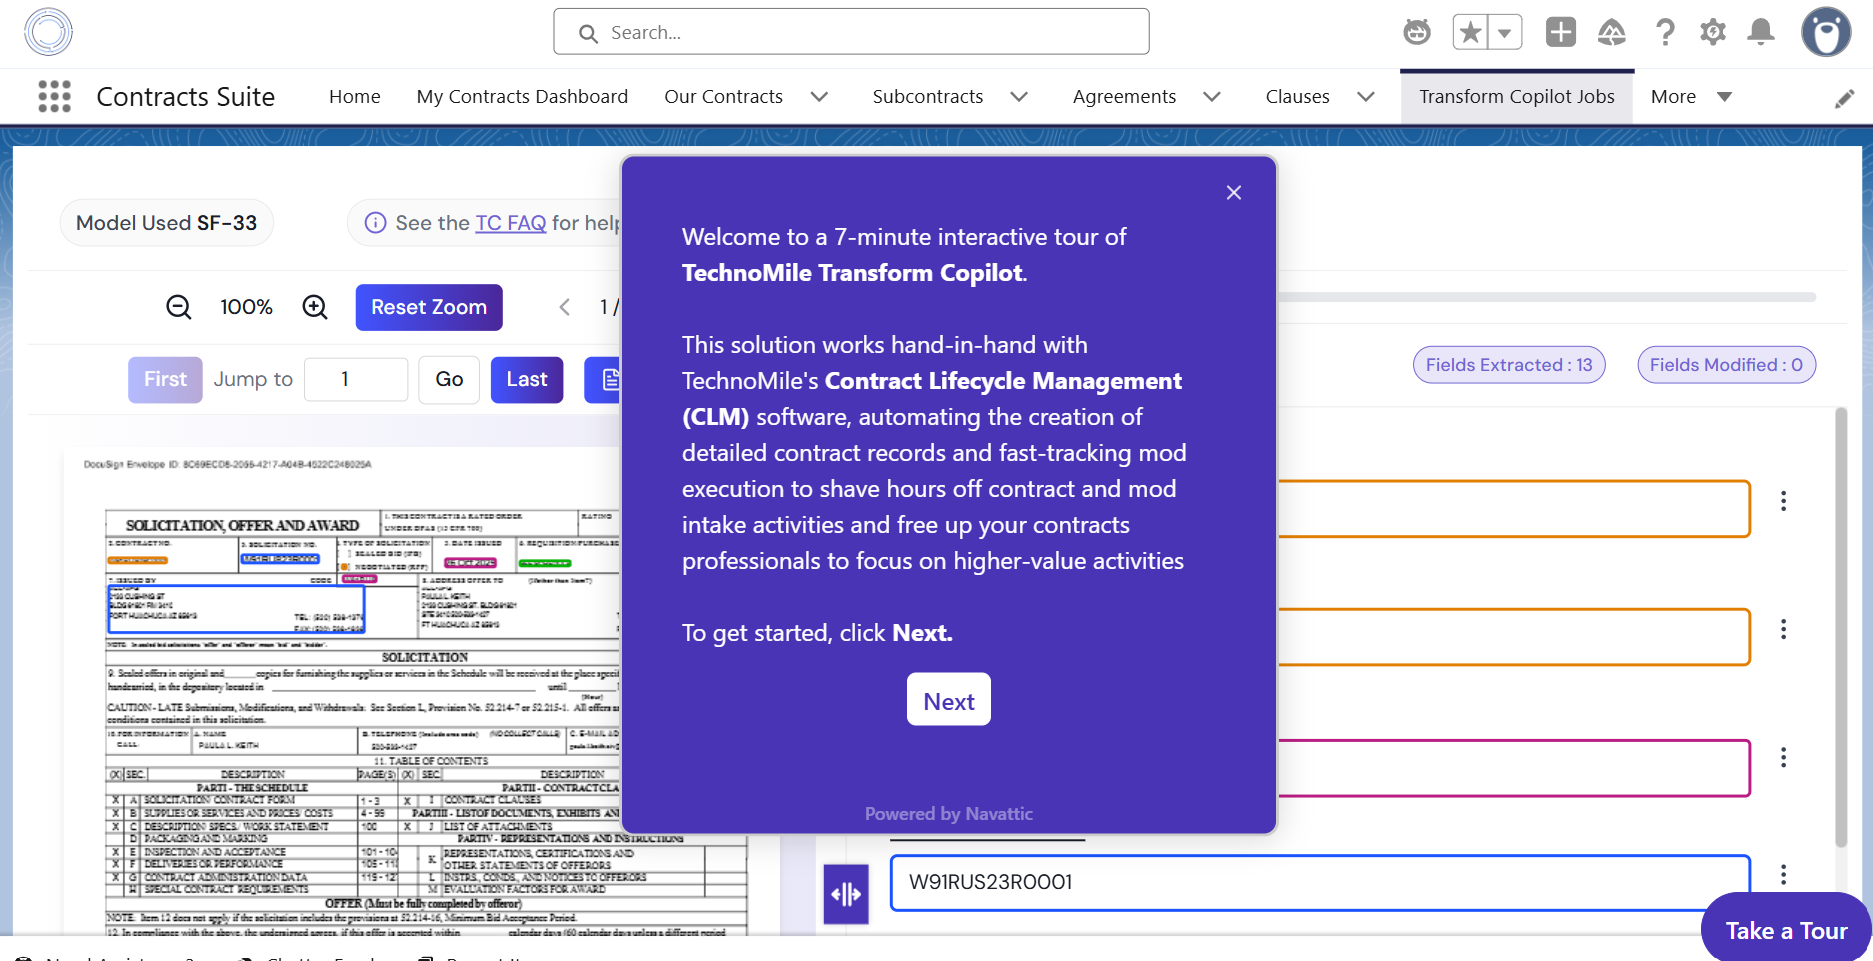1873x961 pixels.
Task: Open options menu for W91RUS23RO001 field
Action: pyautogui.click(x=1783, y=875)
